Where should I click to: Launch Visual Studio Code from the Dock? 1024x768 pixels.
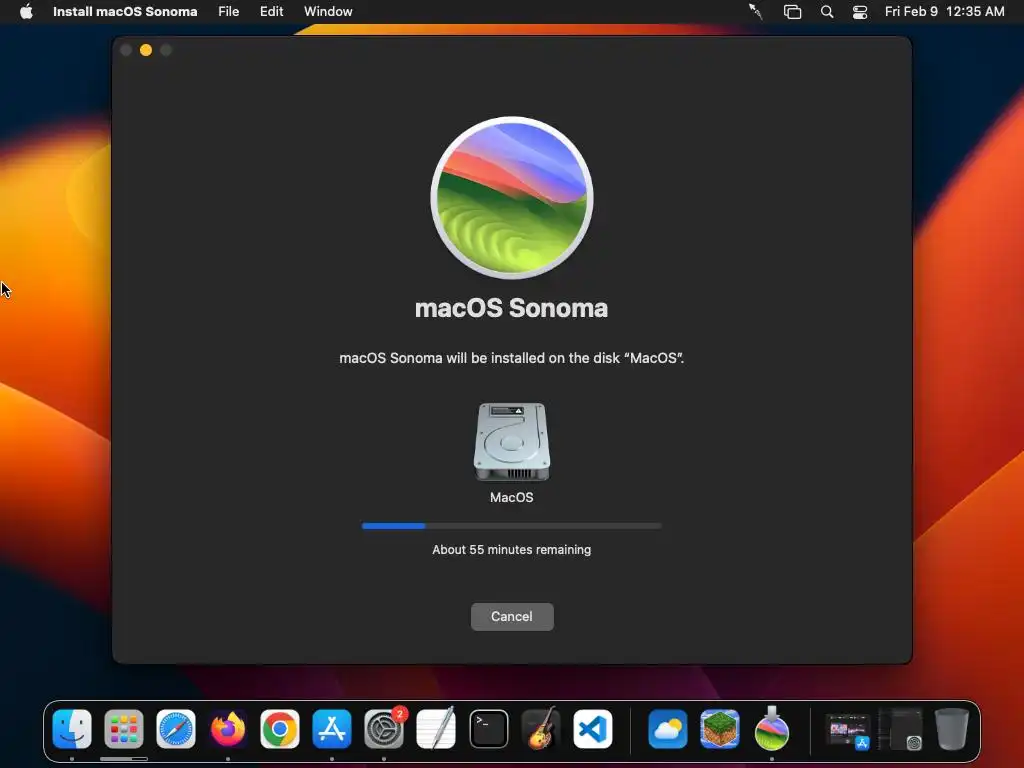(x=593, y=729)
